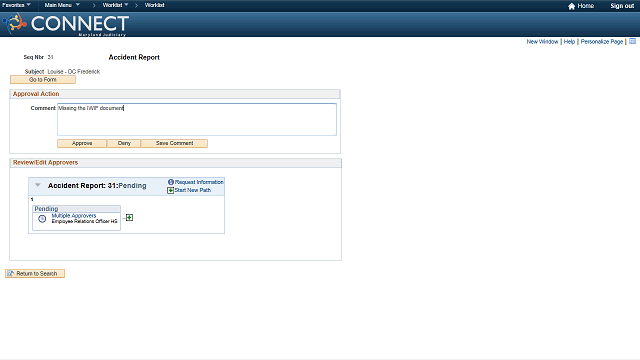The height and width of the screenshot is (360, 640).
Task: Click the page icon beside Personalize Page
Action: pyautogui.click(x=632, y=42)
